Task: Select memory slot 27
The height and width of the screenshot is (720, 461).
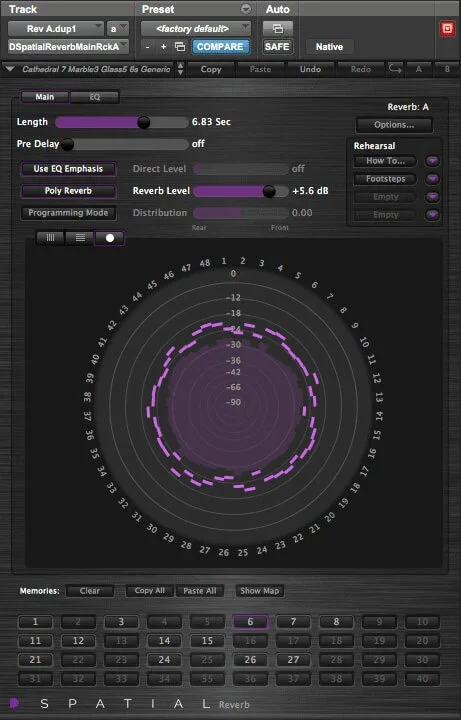Action: click(293, 660)
